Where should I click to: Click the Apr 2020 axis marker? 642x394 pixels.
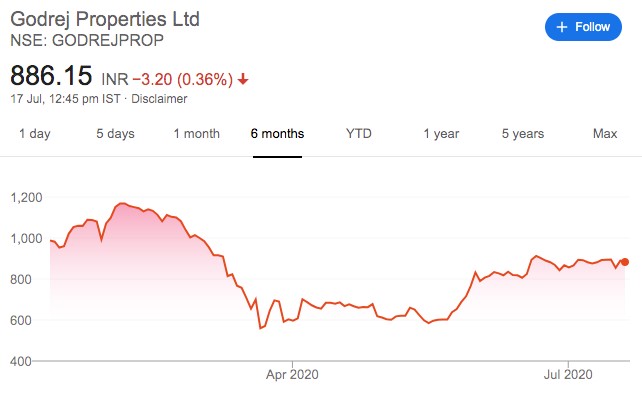(292, 374)
